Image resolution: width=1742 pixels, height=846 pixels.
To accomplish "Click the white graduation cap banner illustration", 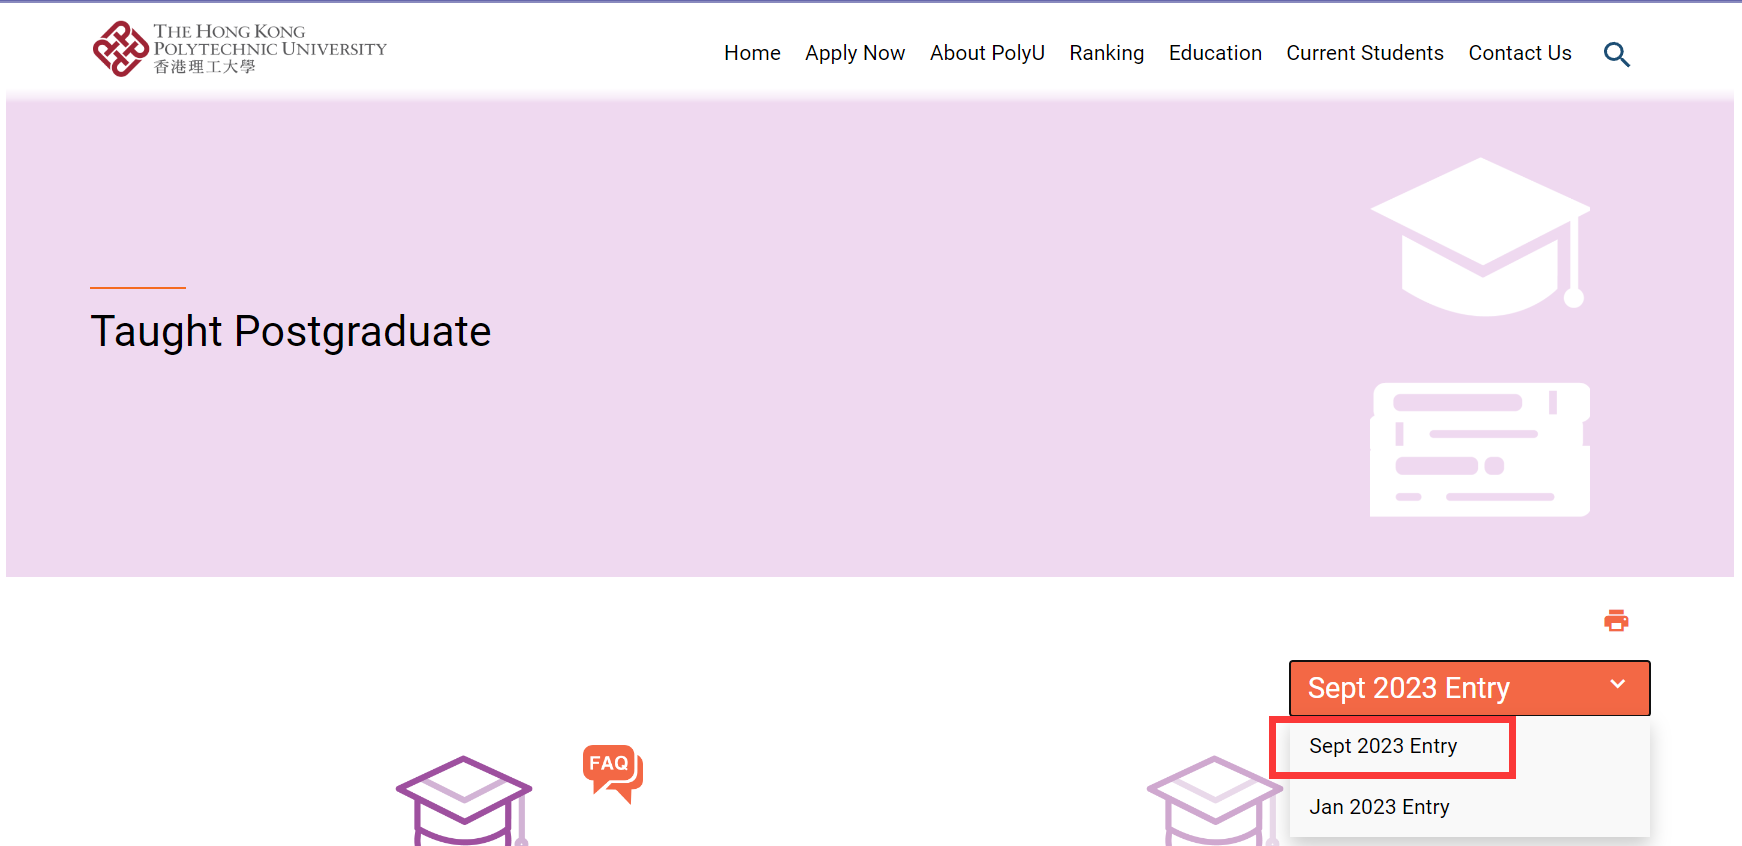I will 1480,237.
